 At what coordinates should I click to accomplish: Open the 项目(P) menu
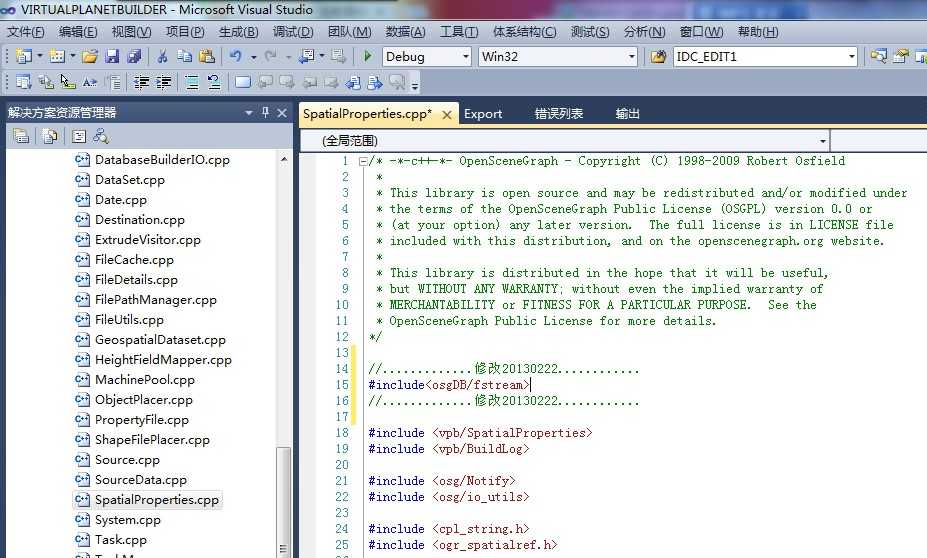pos(185,32)
